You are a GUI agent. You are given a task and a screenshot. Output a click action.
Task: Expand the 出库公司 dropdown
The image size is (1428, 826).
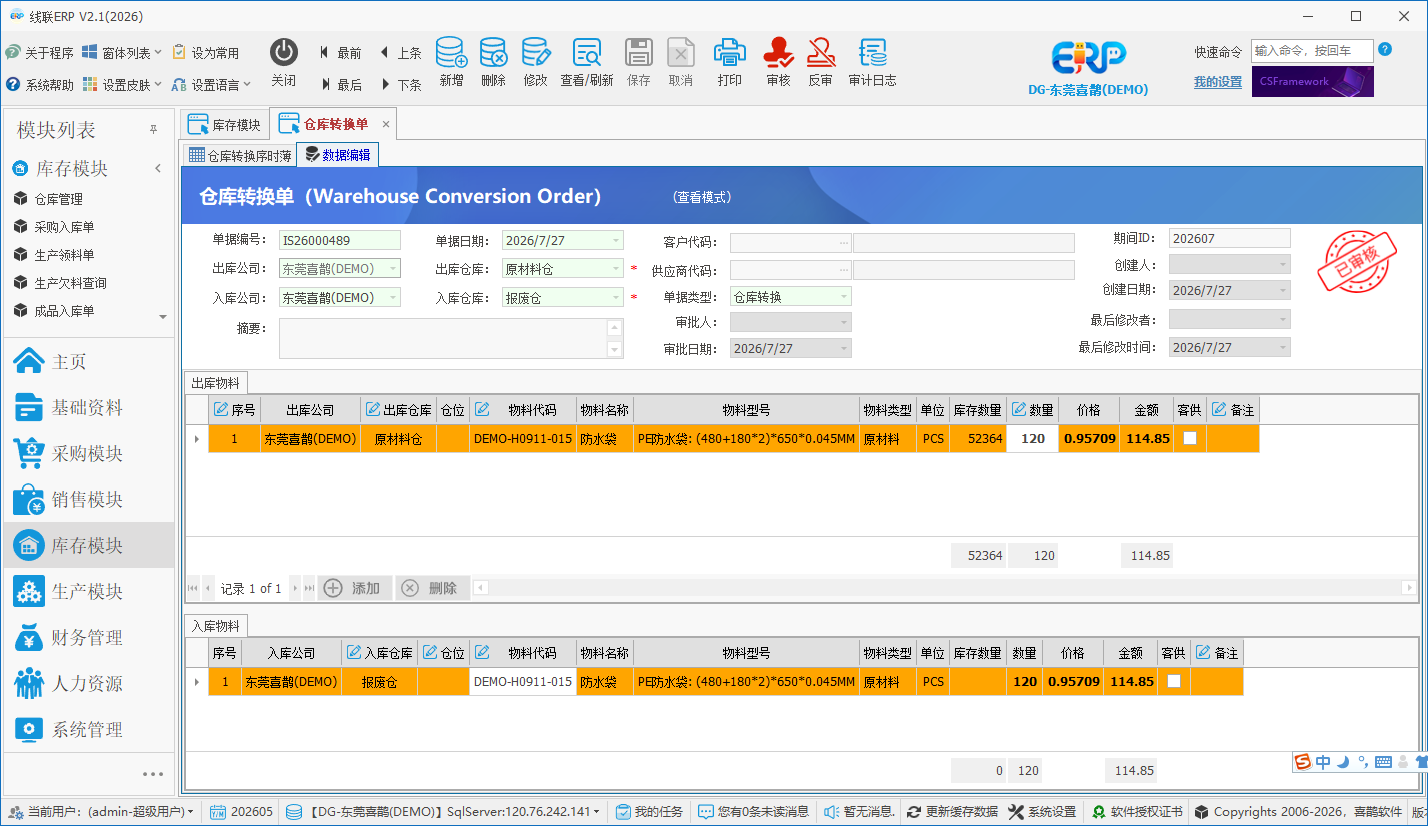392,269
